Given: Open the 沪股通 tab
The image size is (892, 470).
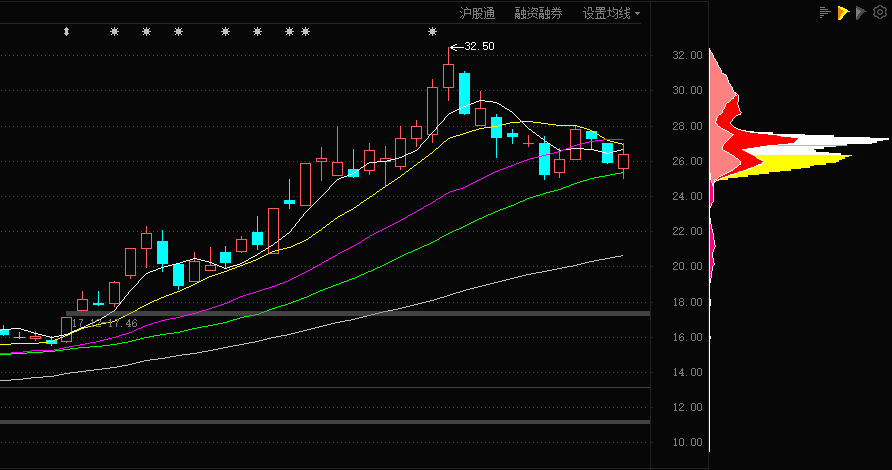Looking at the screenshot, I should (477, 13).
